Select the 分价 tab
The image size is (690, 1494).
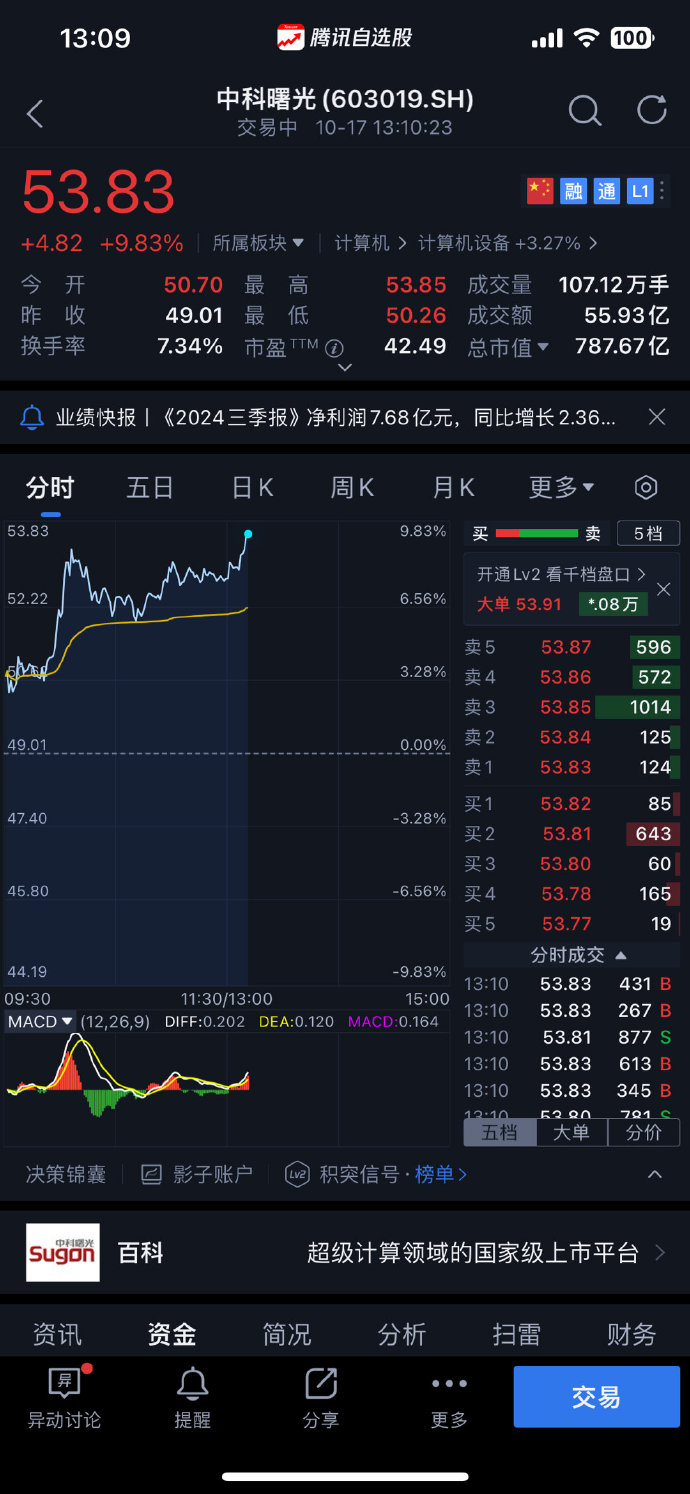point(643,1133)
